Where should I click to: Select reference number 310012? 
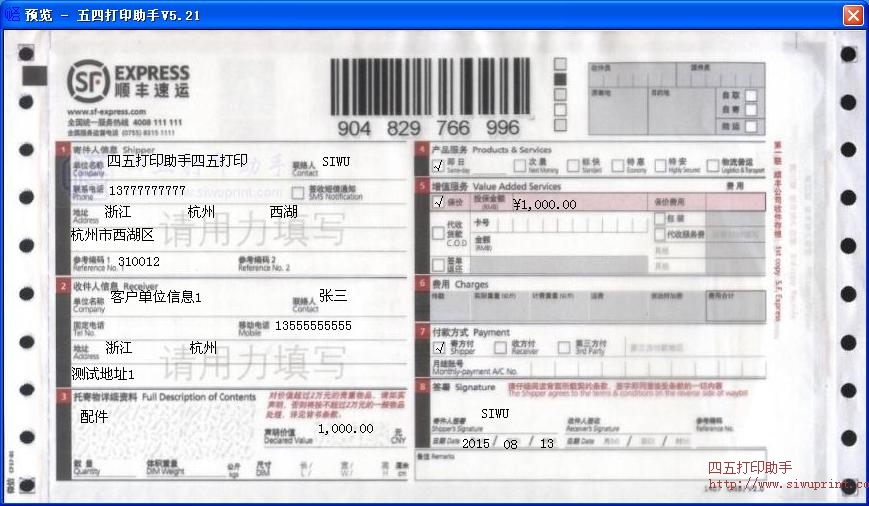click(139, 261)
